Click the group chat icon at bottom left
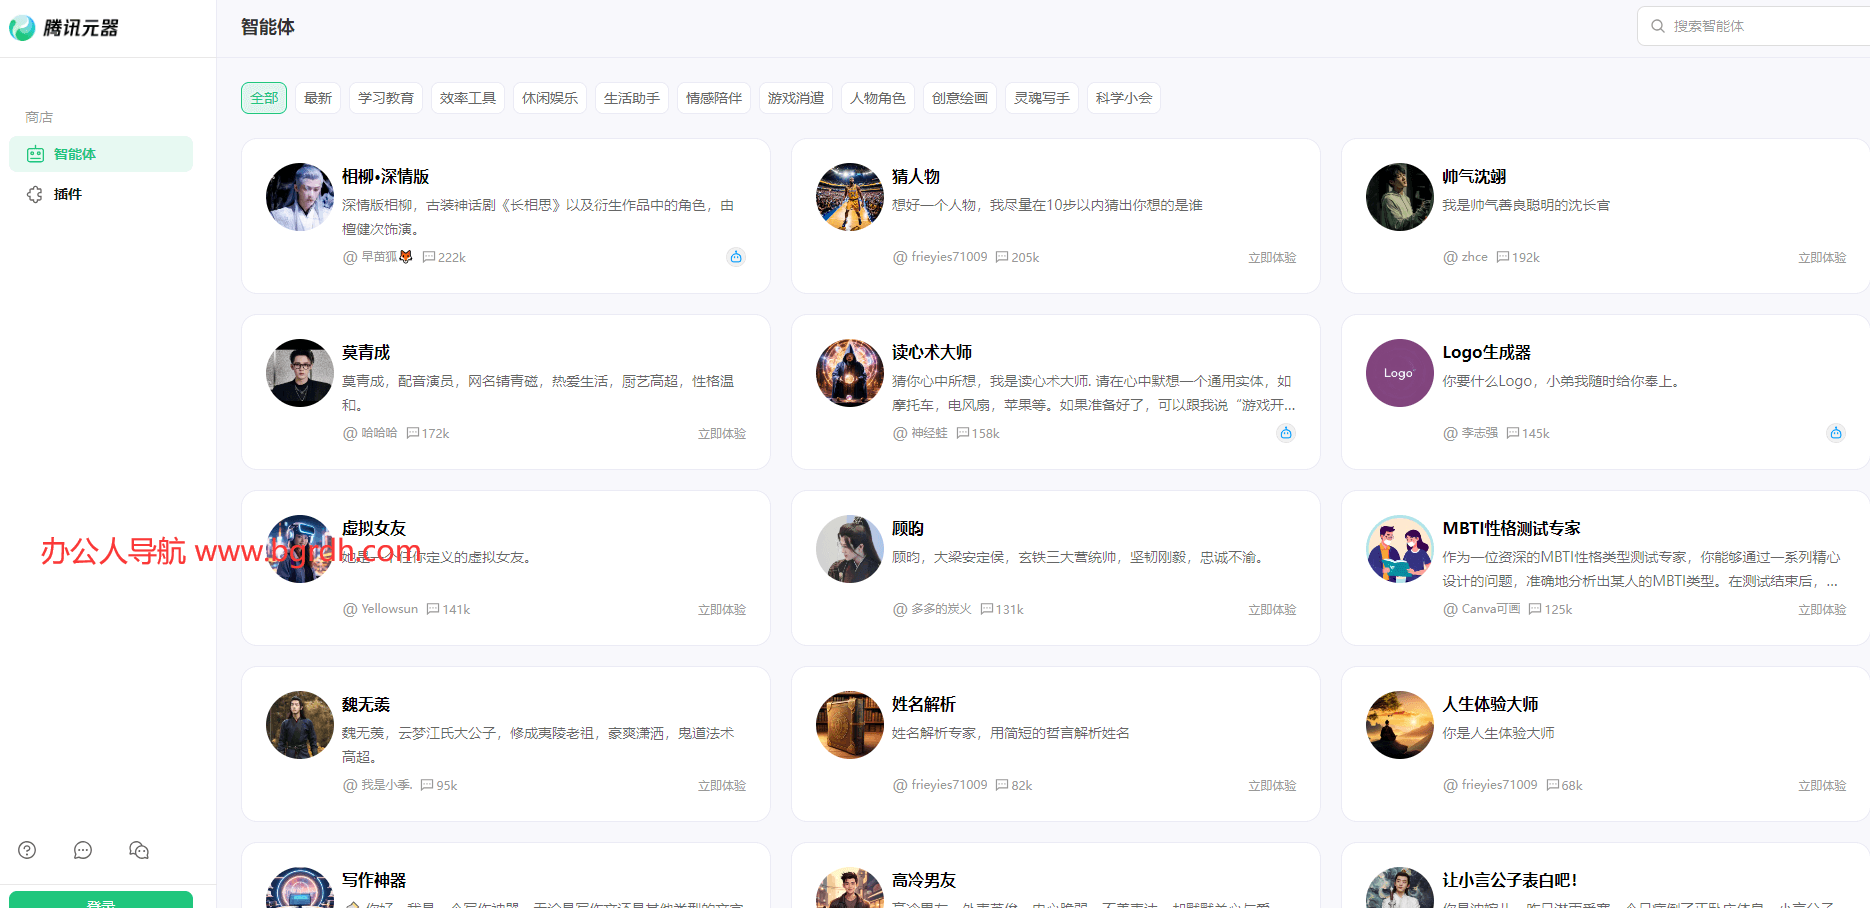This screenshot has height=908, width=1870. 139,849
